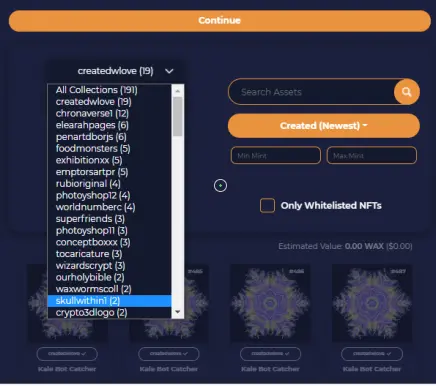The height and width of the screenshot is (386, 436).
Task: Click first card's createdwlove collection badge
Action: pos(67,354)
